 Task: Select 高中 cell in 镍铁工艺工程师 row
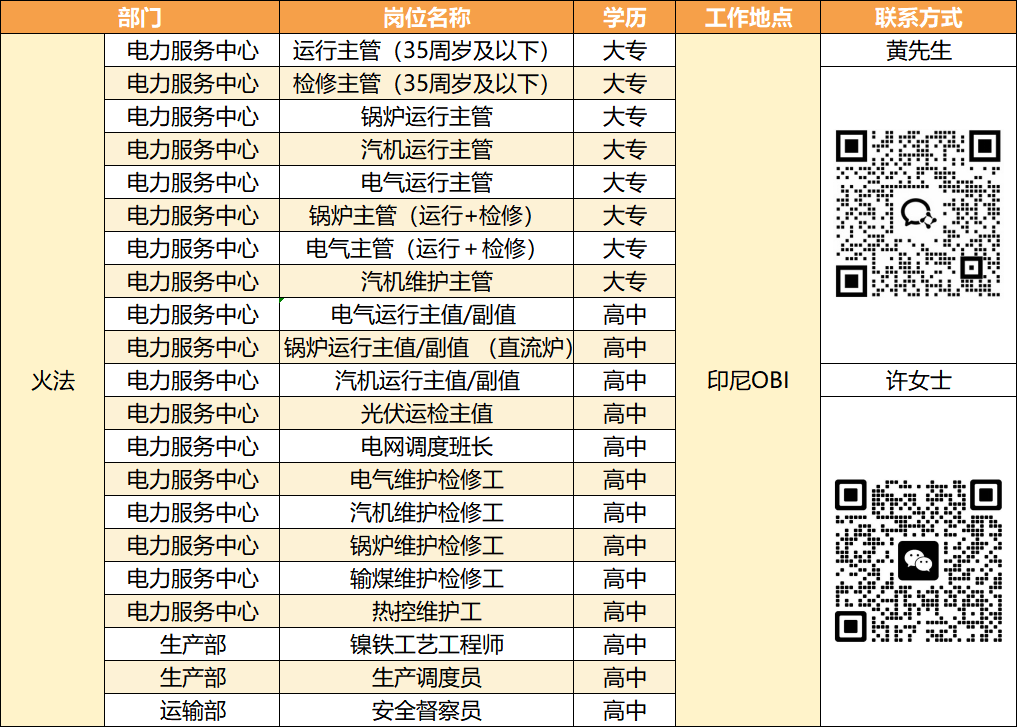click(x=625, y=644)
